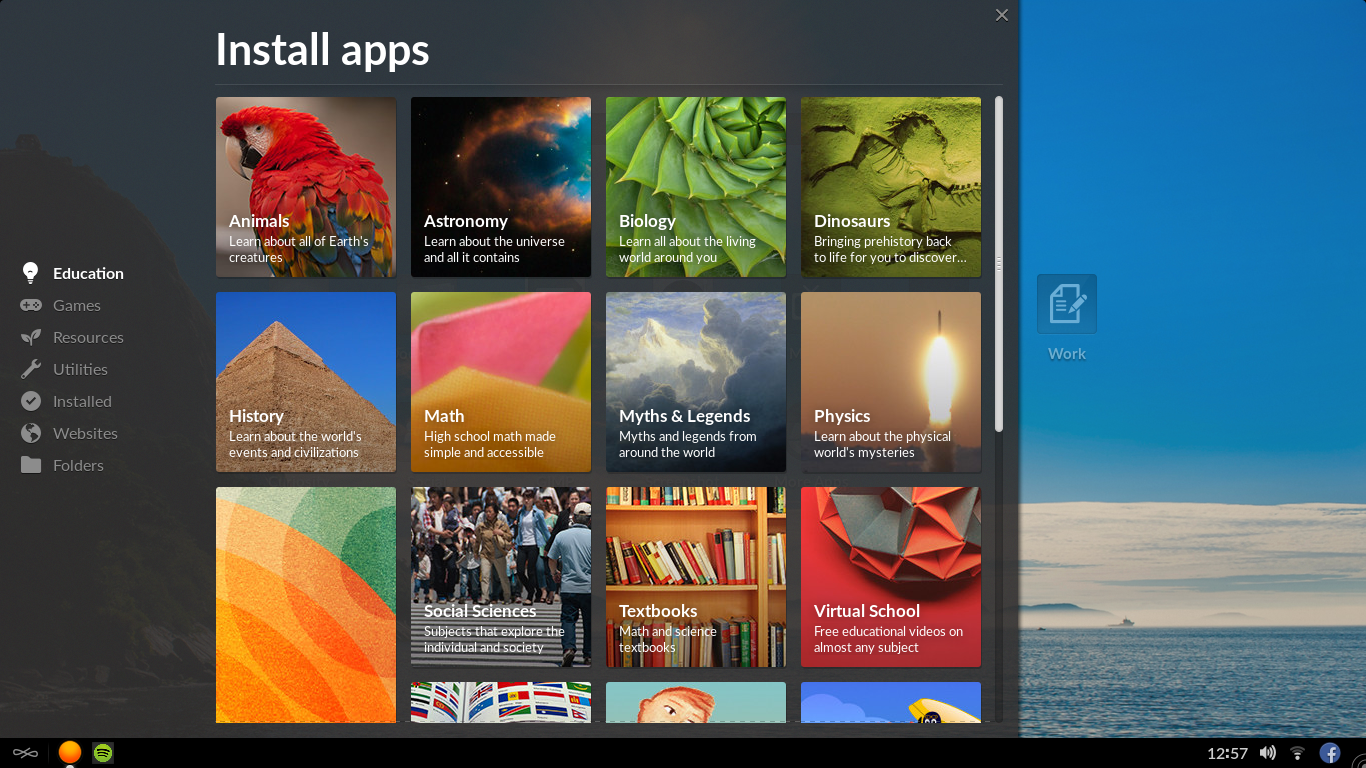Open the orange abstract pattern tile
Screen dimensions: 1366x768
306,604
